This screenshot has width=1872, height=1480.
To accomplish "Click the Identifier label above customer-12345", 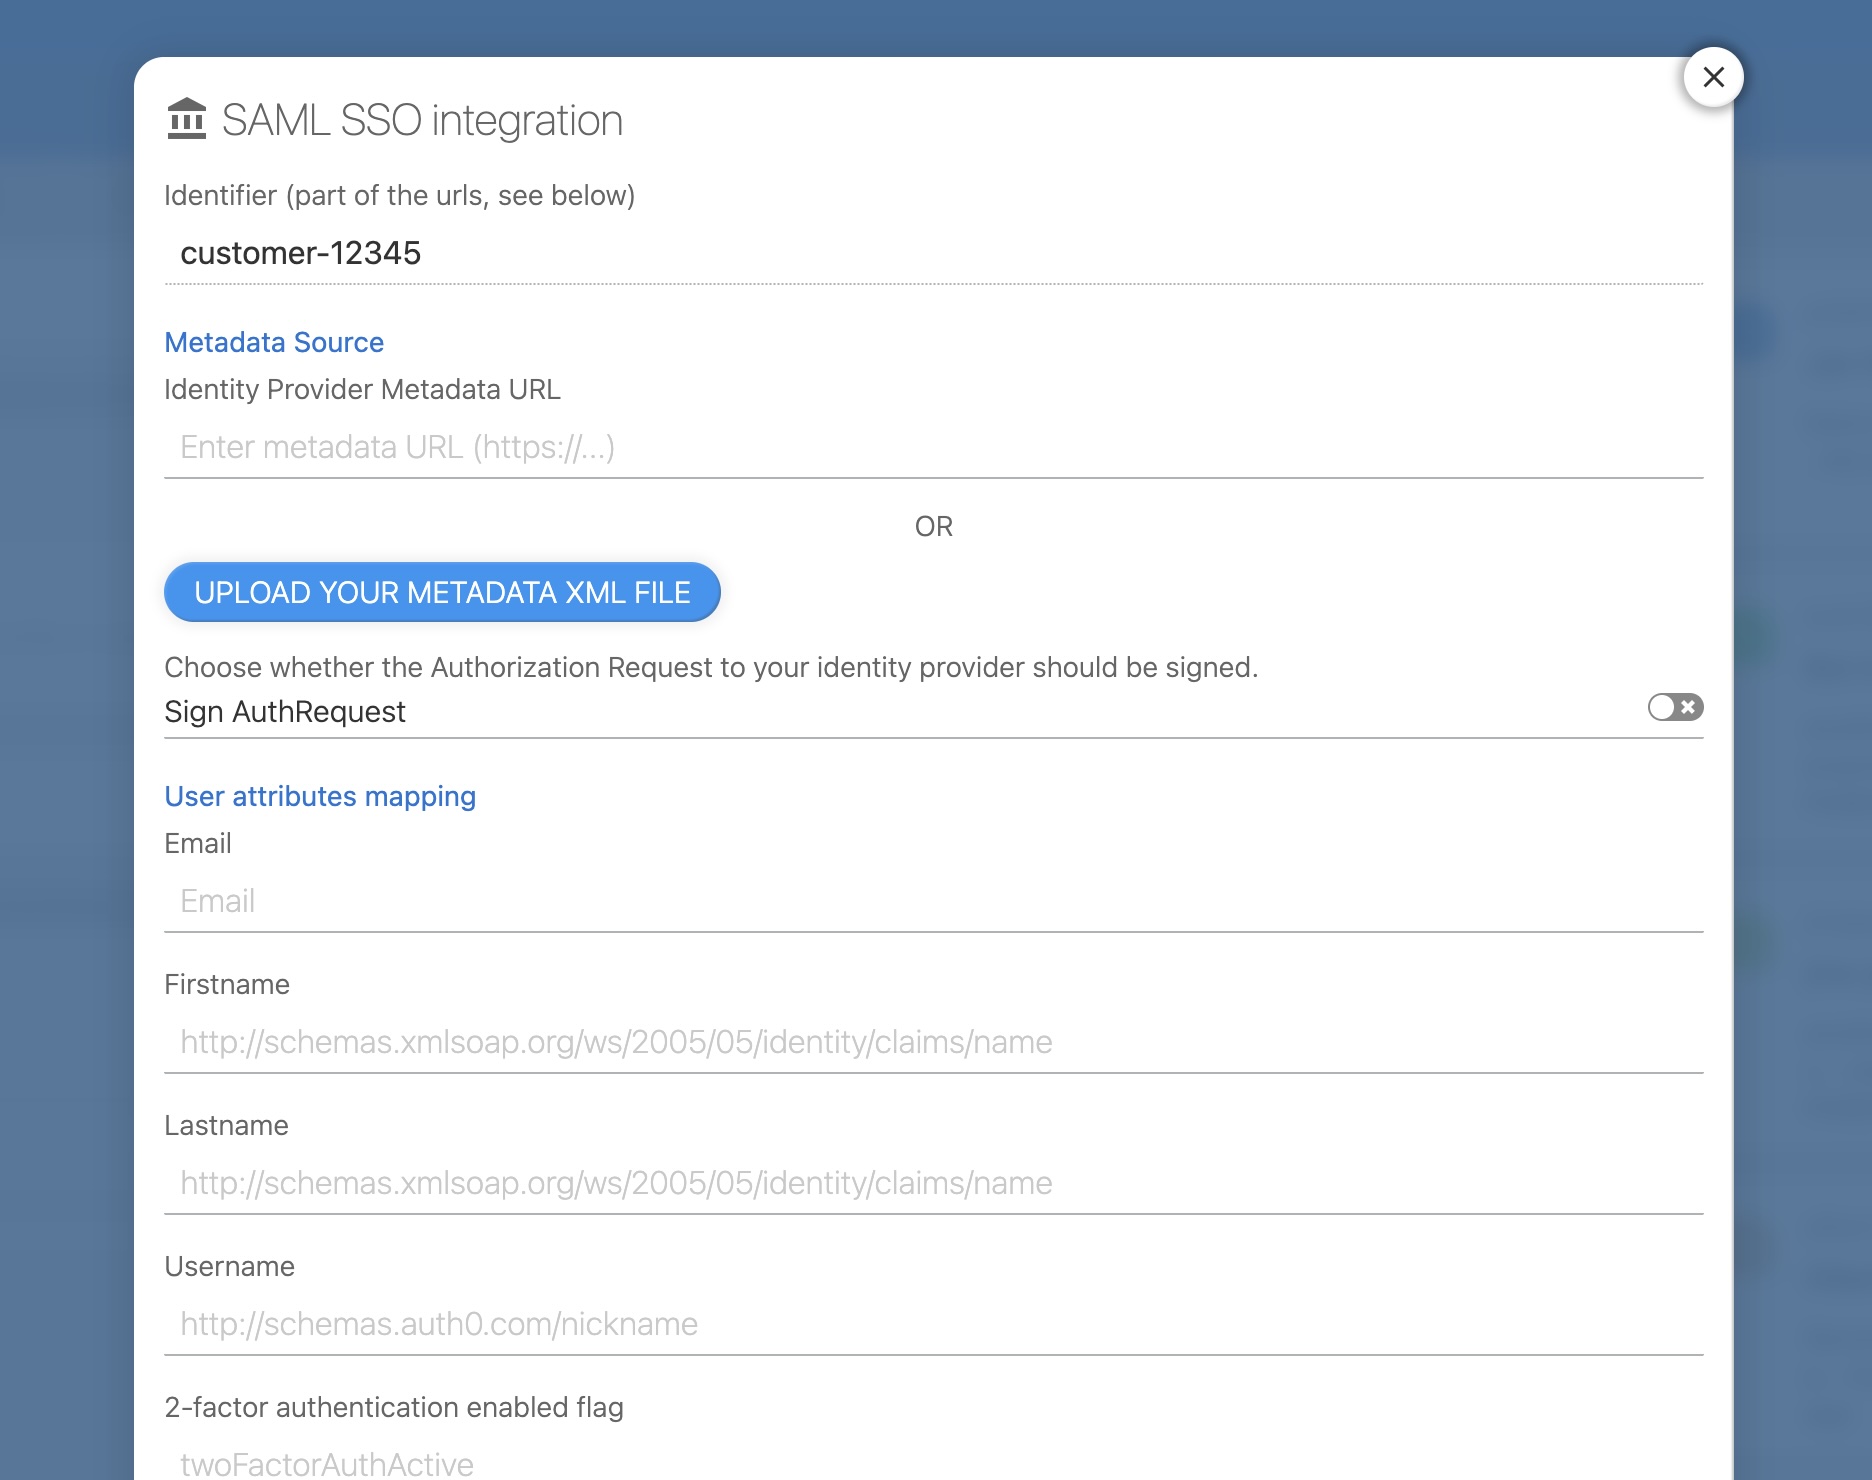I will pos(399,196).
